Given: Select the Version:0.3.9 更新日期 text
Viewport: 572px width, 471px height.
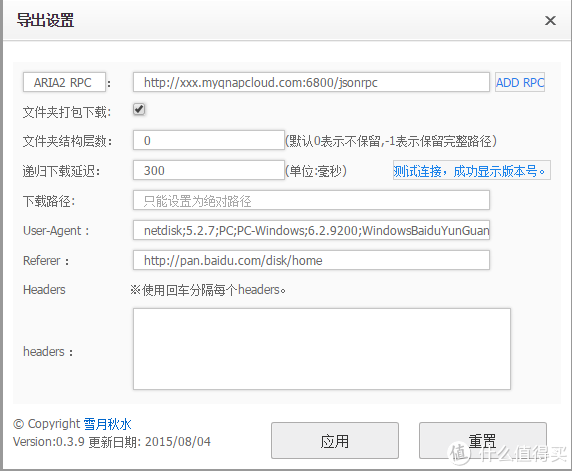Looking at the screenshot, I should coord(112,442).
